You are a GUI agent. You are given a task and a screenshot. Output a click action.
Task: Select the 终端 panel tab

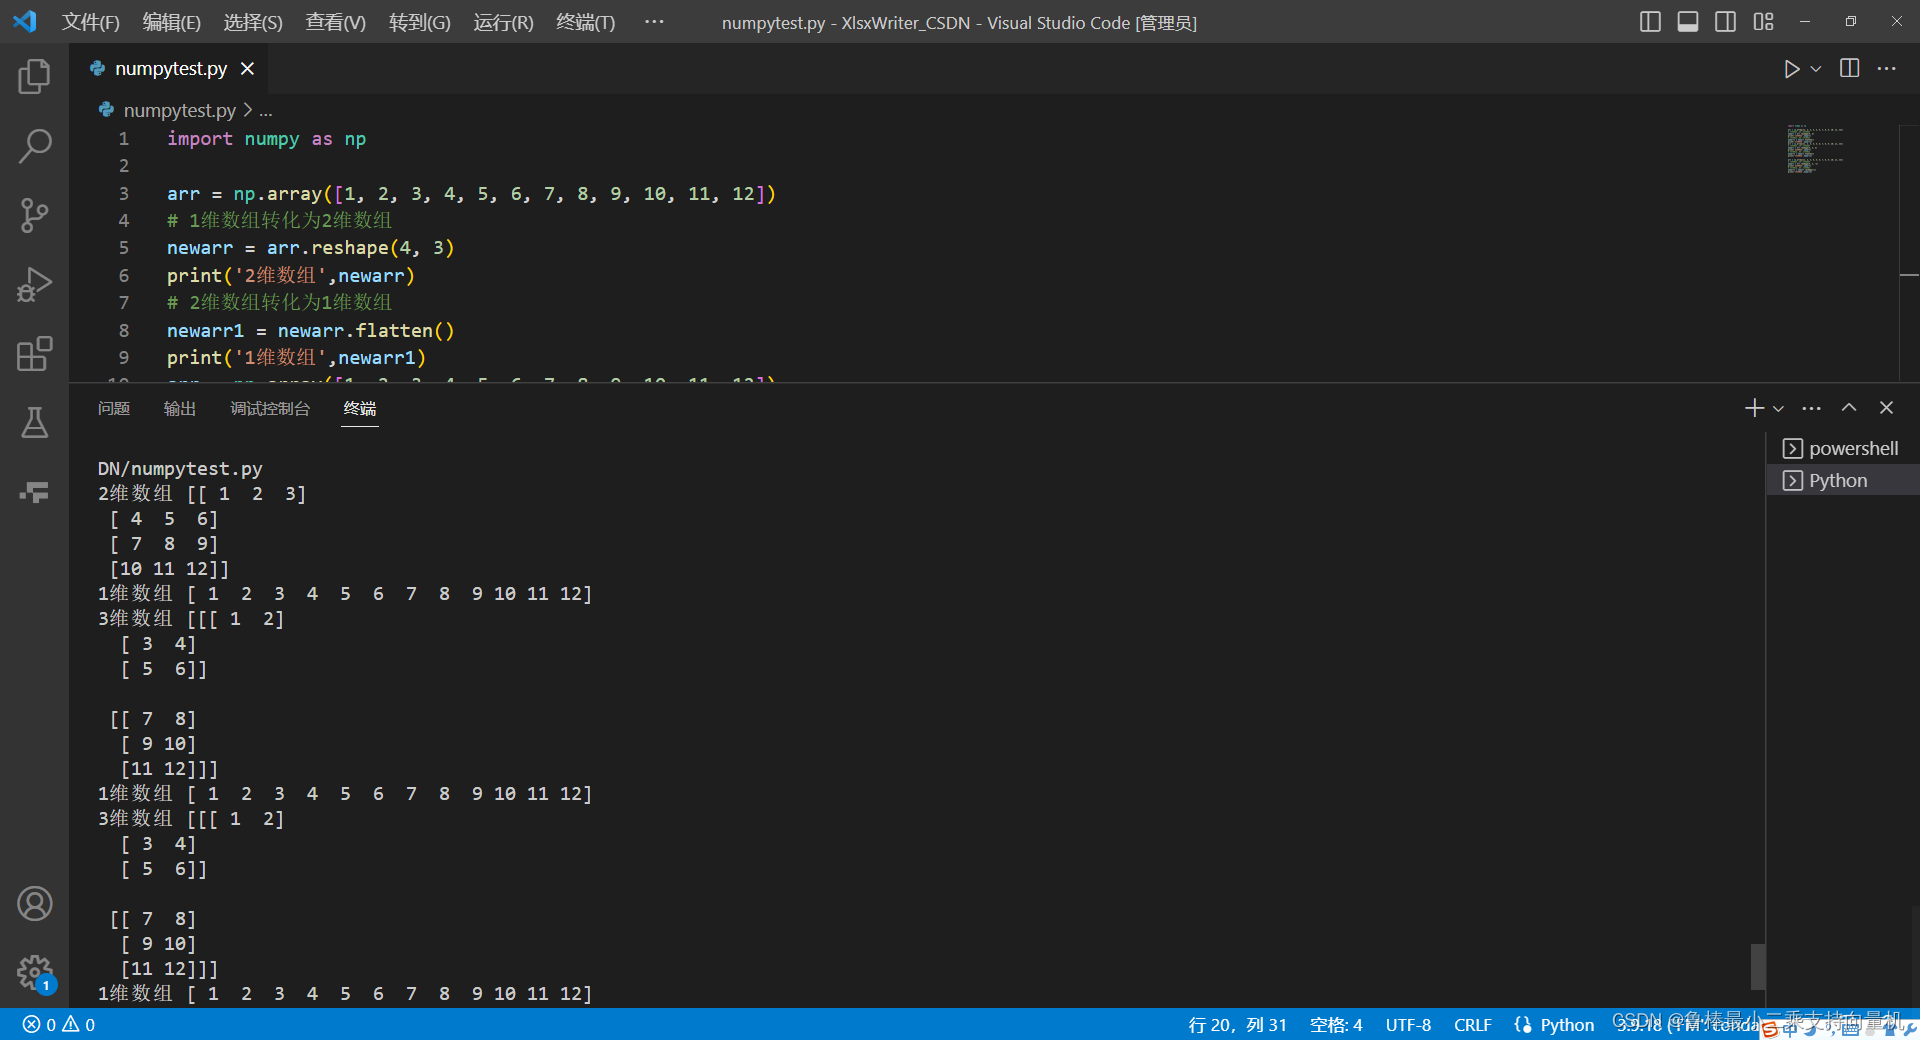(x=360, y=408)
